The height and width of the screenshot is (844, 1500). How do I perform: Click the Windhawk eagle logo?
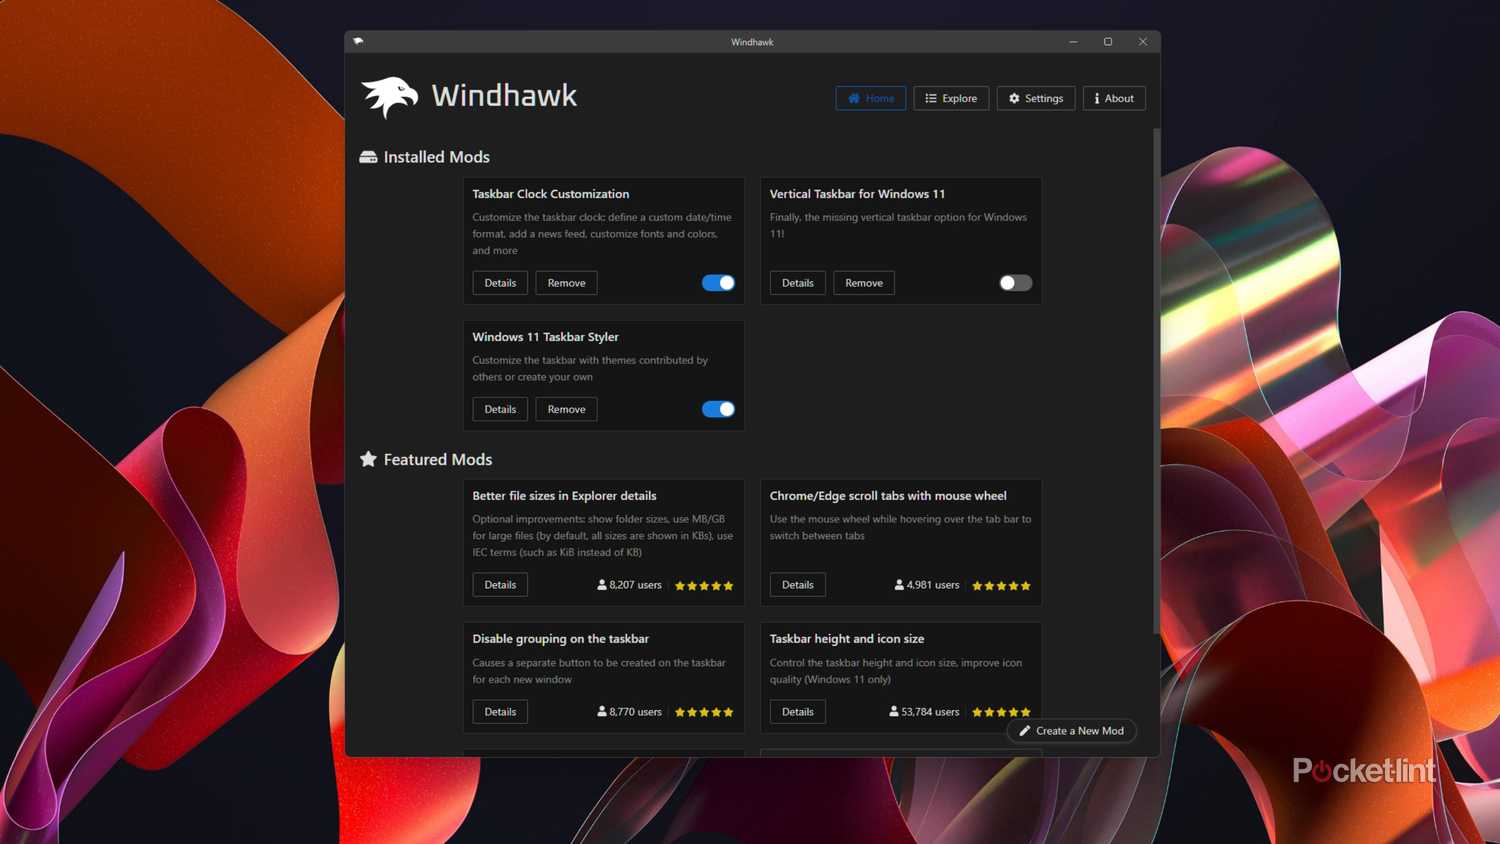pyautogui.click(x=389, y=95)
